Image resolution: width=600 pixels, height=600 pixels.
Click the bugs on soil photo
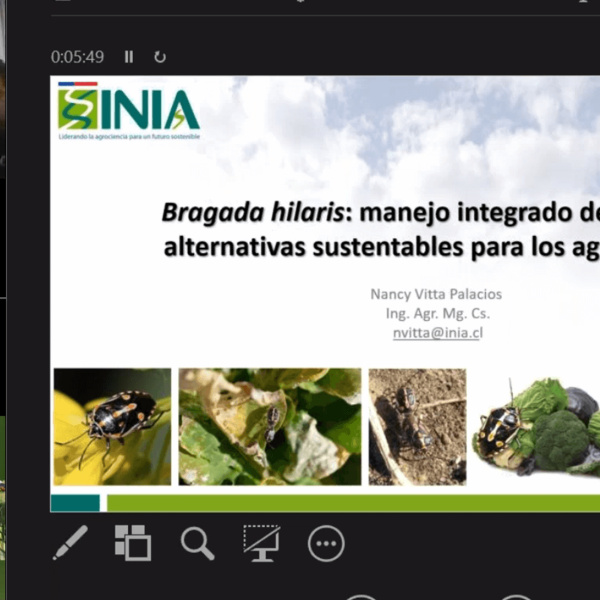click(x=417, y=427)
